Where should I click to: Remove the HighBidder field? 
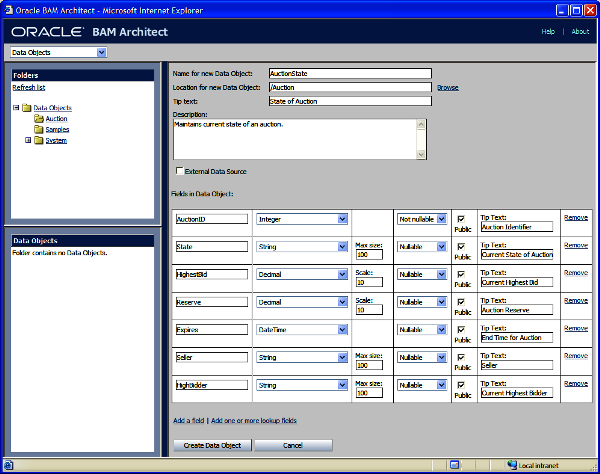tap(576, 384)
